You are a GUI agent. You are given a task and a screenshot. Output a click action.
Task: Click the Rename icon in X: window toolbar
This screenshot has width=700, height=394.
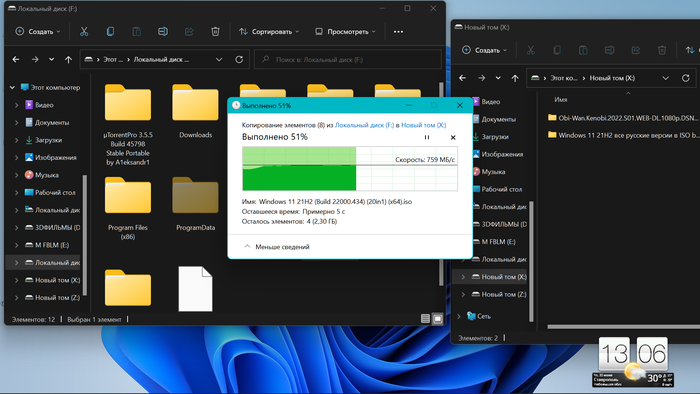pyautogui.click(x=609, y=50)
